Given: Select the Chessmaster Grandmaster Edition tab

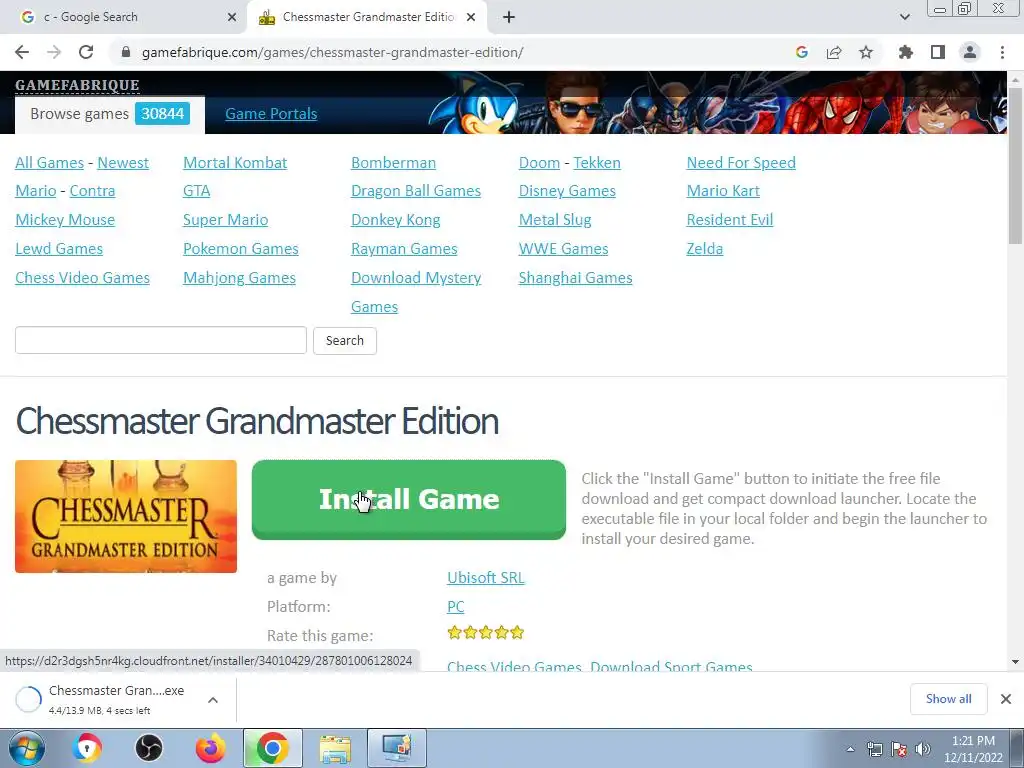Looking at the screenshot, I should point(368,17).
